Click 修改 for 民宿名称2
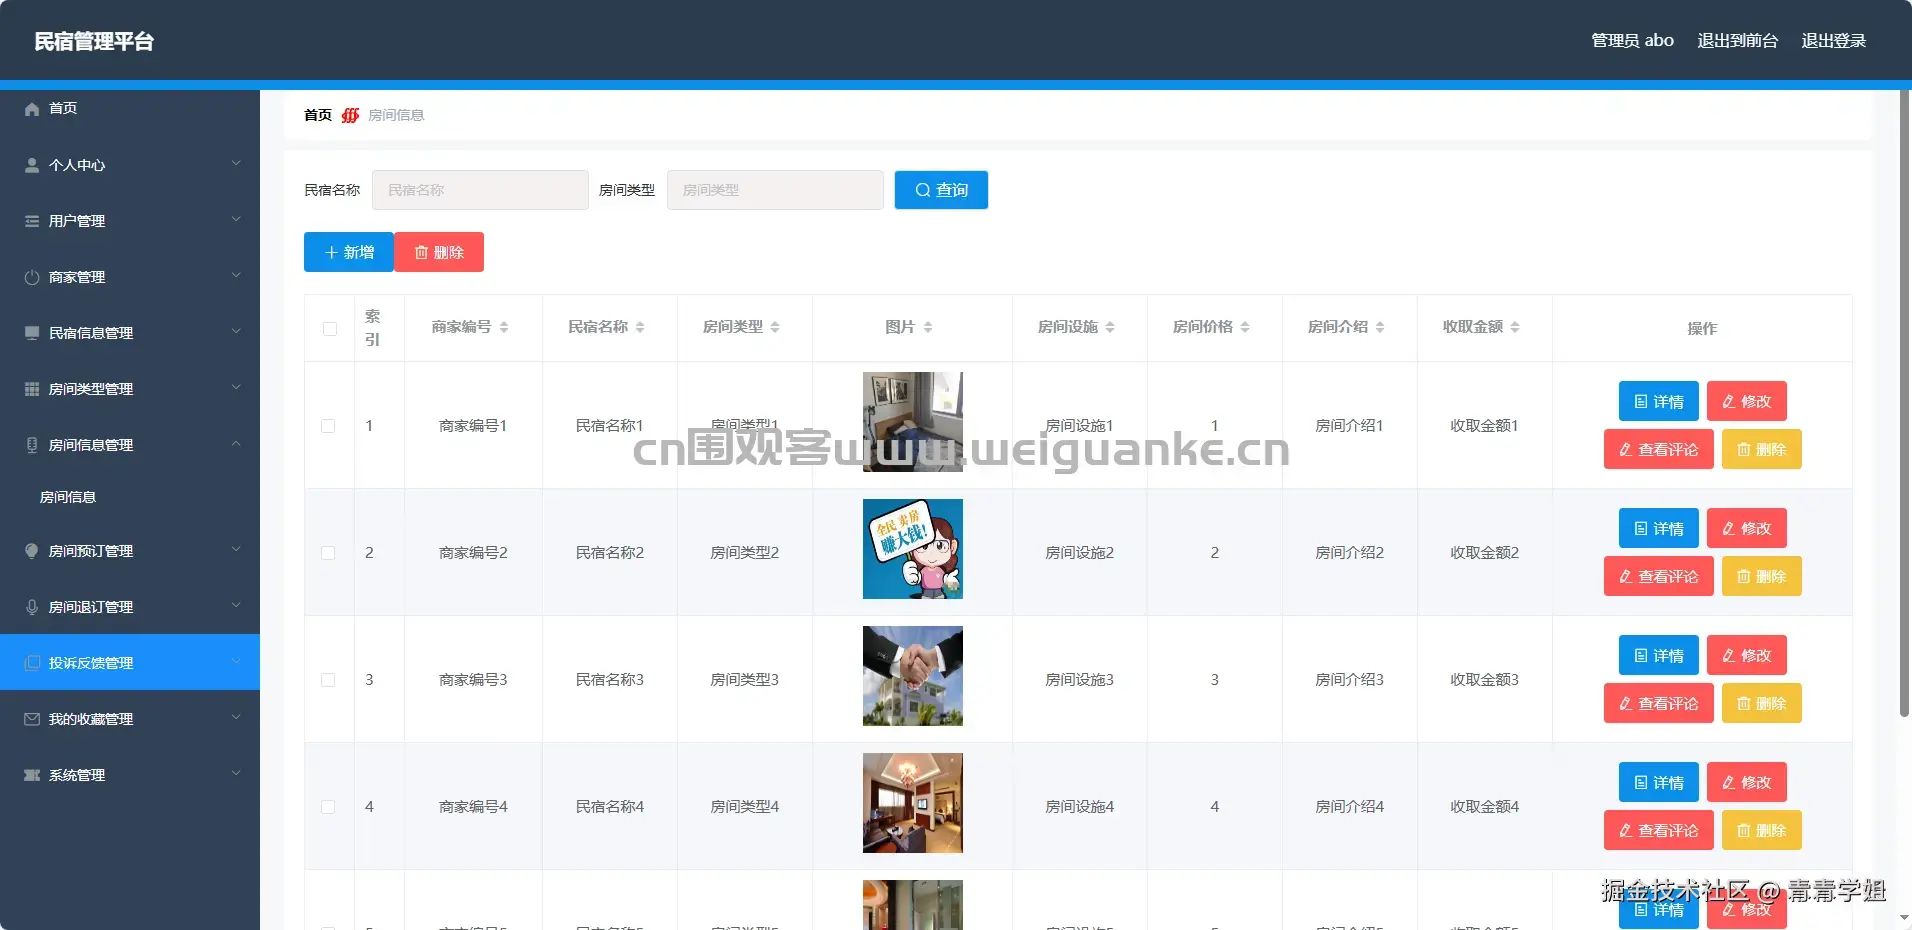This screenshot has width=1912, height=930. pos(1747,528)
